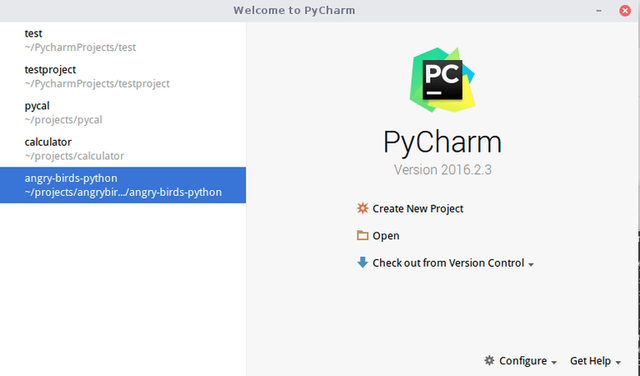The height and width of the screenshot is (376, 640).
Task: Click the PyCharm PC logo
Action: (442, 80)
